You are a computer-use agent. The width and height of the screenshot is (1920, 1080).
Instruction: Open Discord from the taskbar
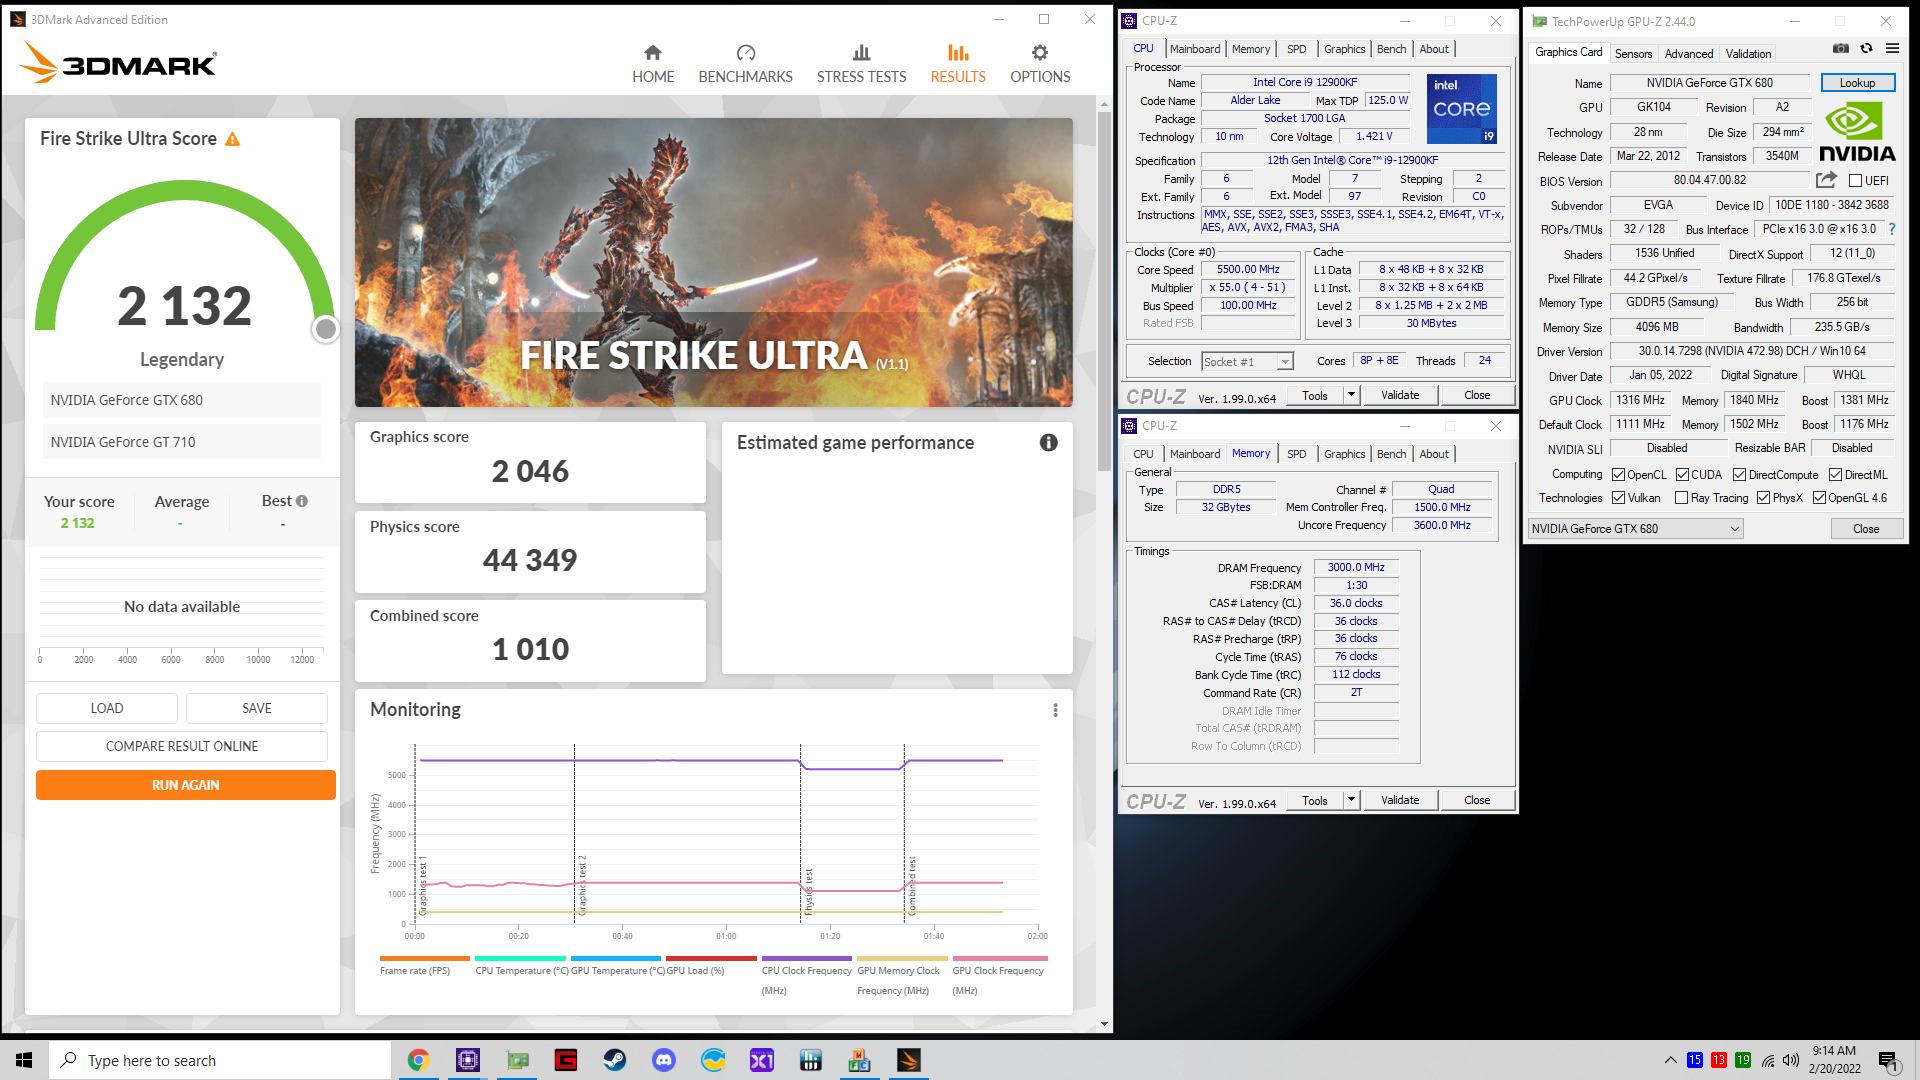point(664,1060)
